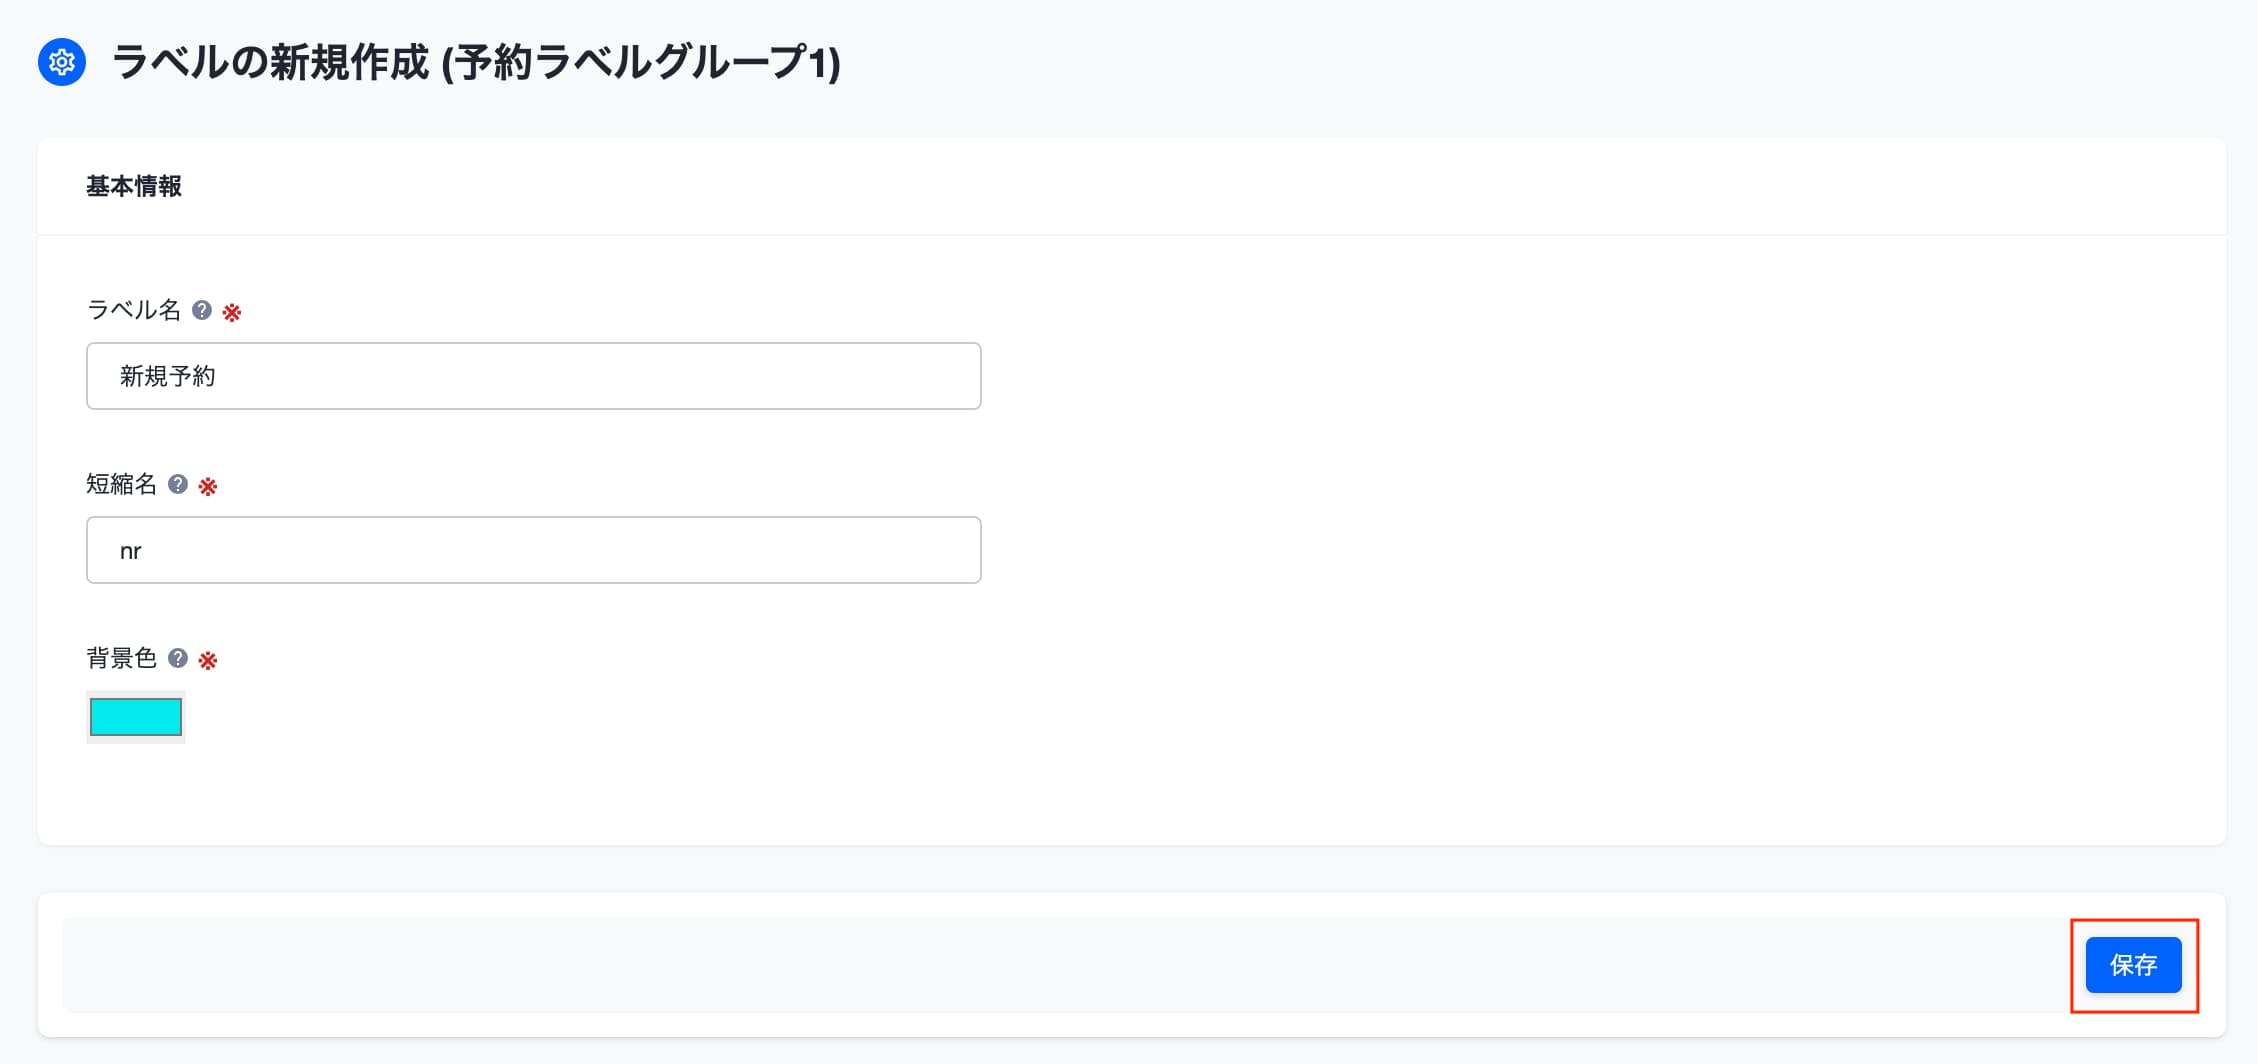Click the 背景色 field label text
Viewport: 2258px width, 1064px height.
[x=122, y=658]
